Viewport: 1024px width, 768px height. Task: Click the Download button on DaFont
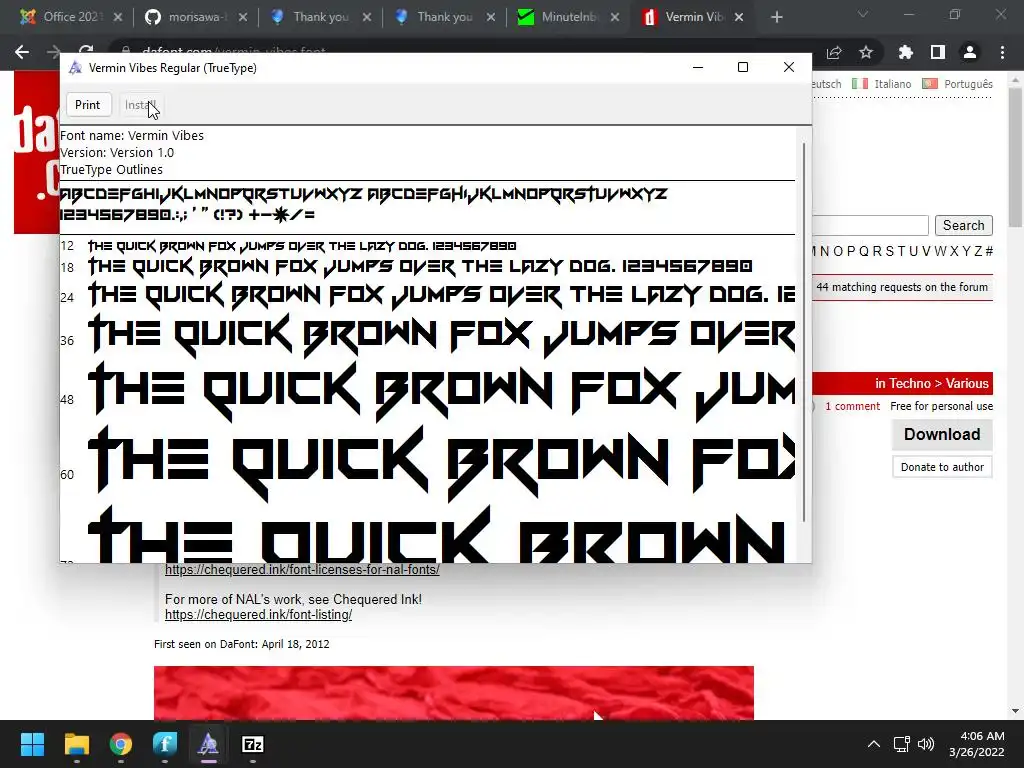[x=942, y=434]
